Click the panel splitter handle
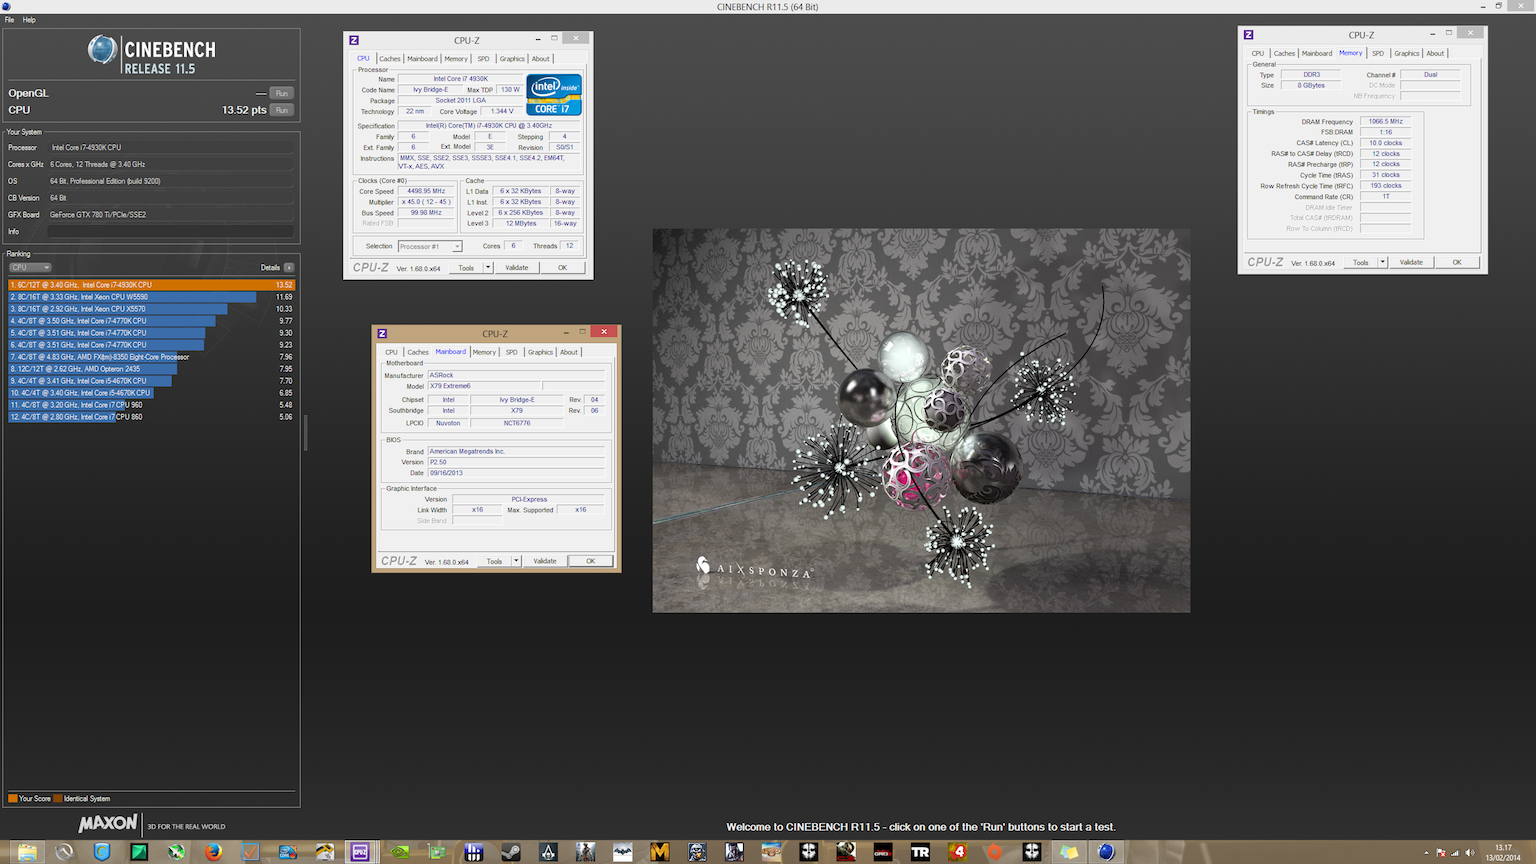The image size is (1536, 864). click(305, 432)
